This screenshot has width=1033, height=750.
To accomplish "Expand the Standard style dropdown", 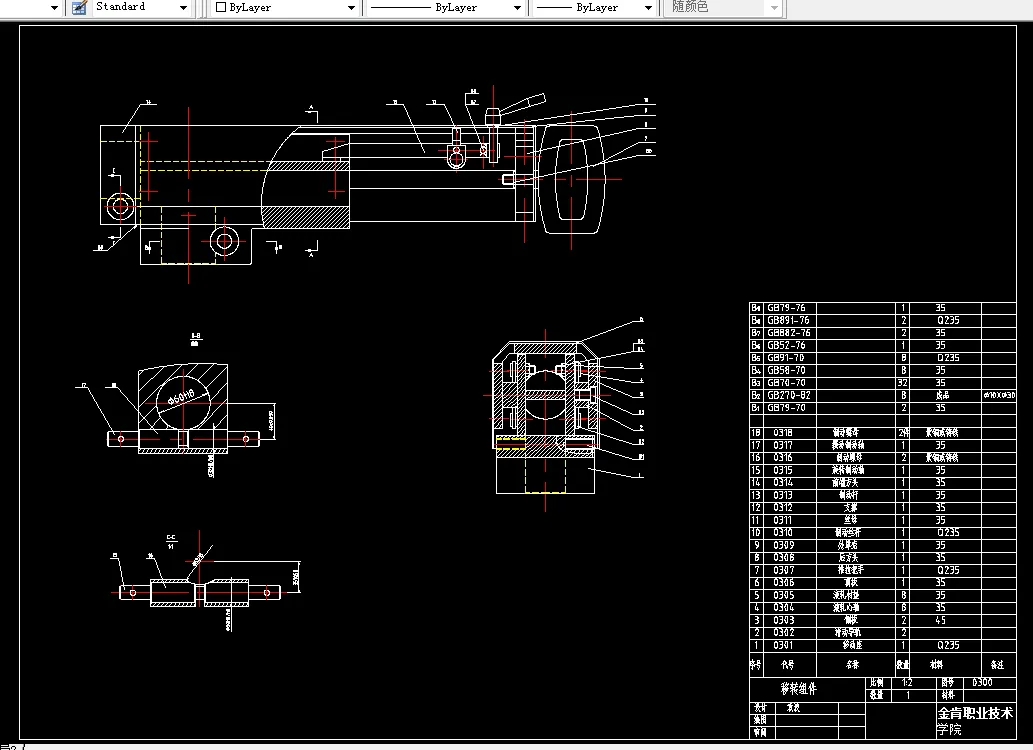I will (183, 8).
